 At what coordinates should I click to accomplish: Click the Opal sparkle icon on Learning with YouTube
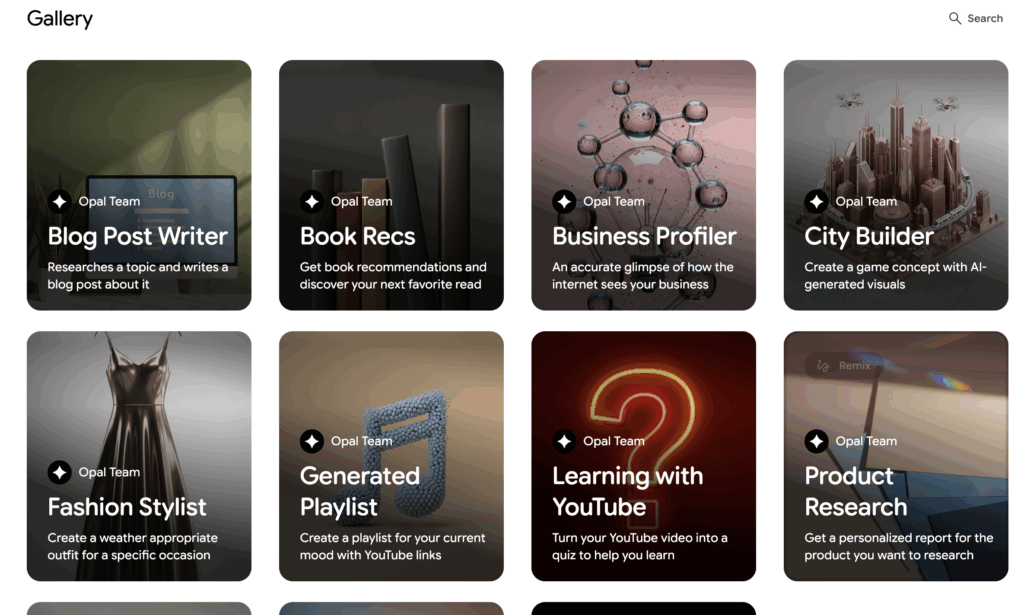tap(564, 441)
